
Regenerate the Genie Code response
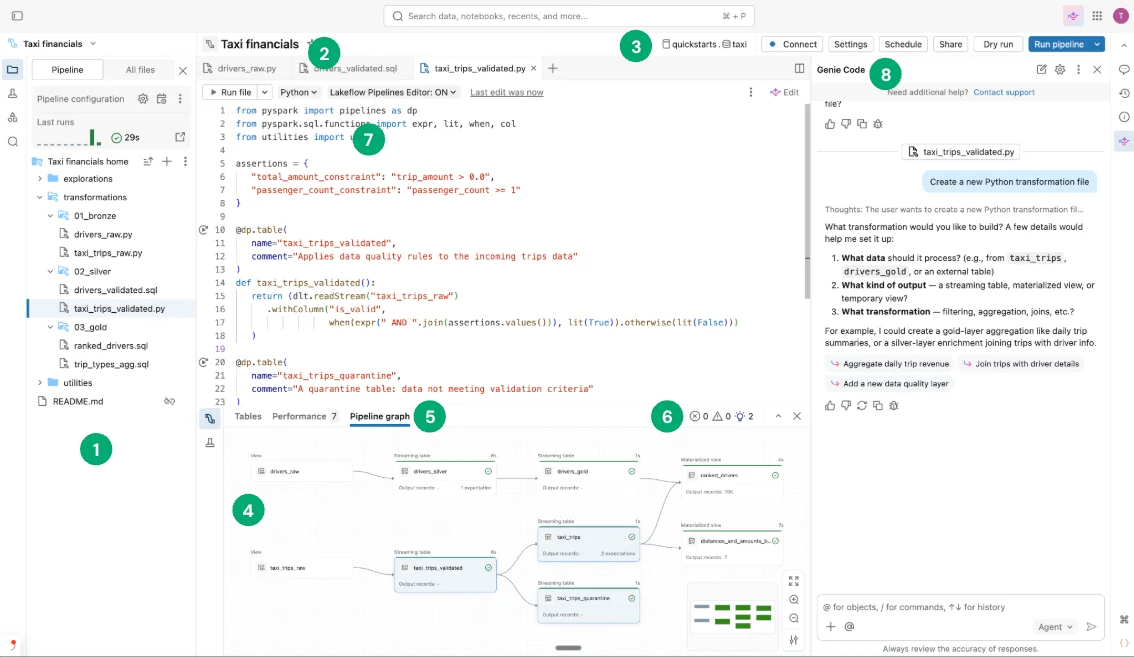pyautogui.click(x=861, y=406)
